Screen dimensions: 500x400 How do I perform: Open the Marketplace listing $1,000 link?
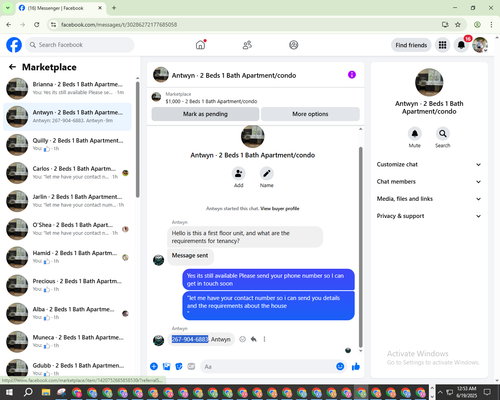(x=211, y=101)
